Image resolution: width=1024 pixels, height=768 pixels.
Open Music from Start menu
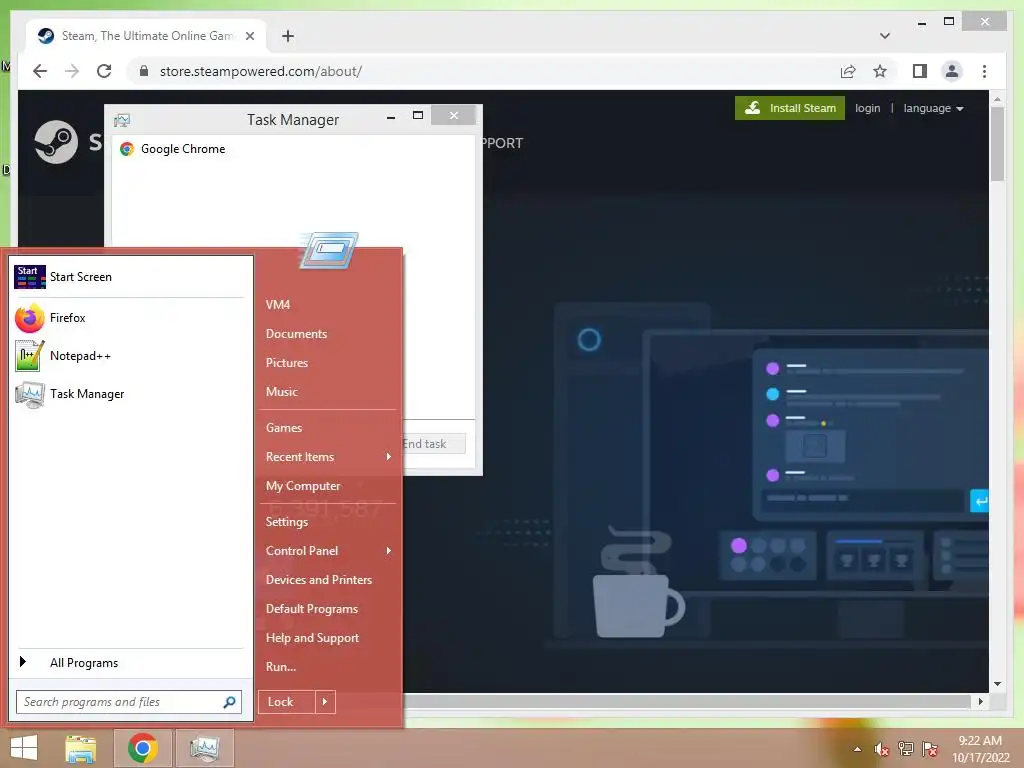tap(281, 392)
